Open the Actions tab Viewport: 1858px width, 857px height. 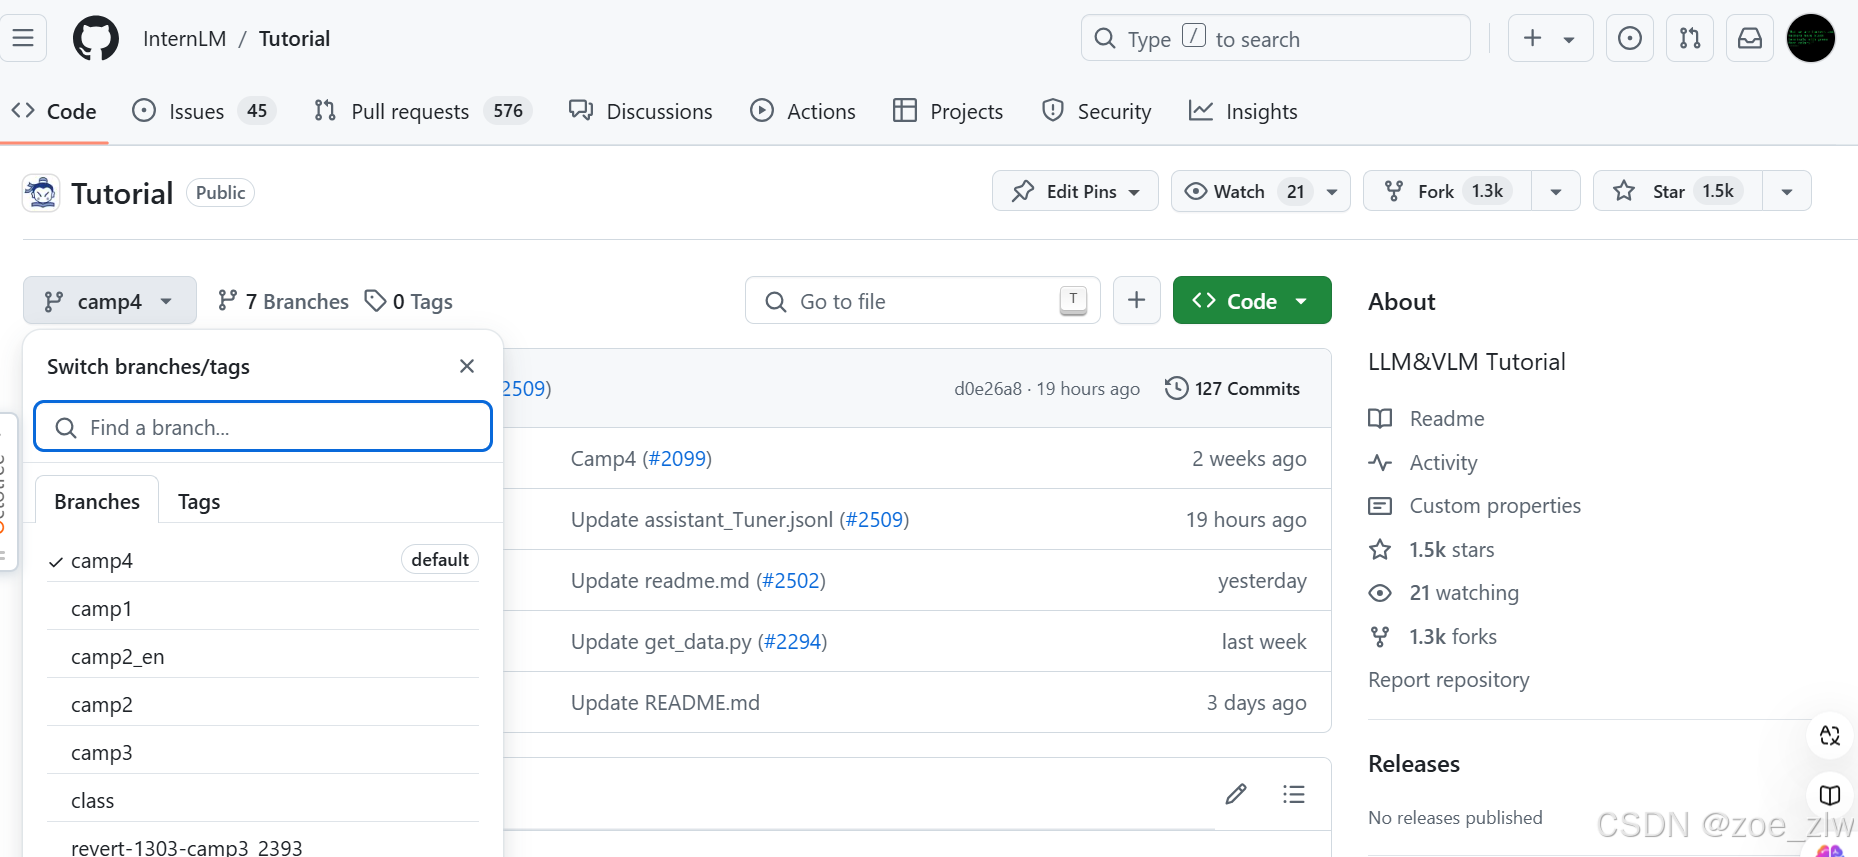803,111
